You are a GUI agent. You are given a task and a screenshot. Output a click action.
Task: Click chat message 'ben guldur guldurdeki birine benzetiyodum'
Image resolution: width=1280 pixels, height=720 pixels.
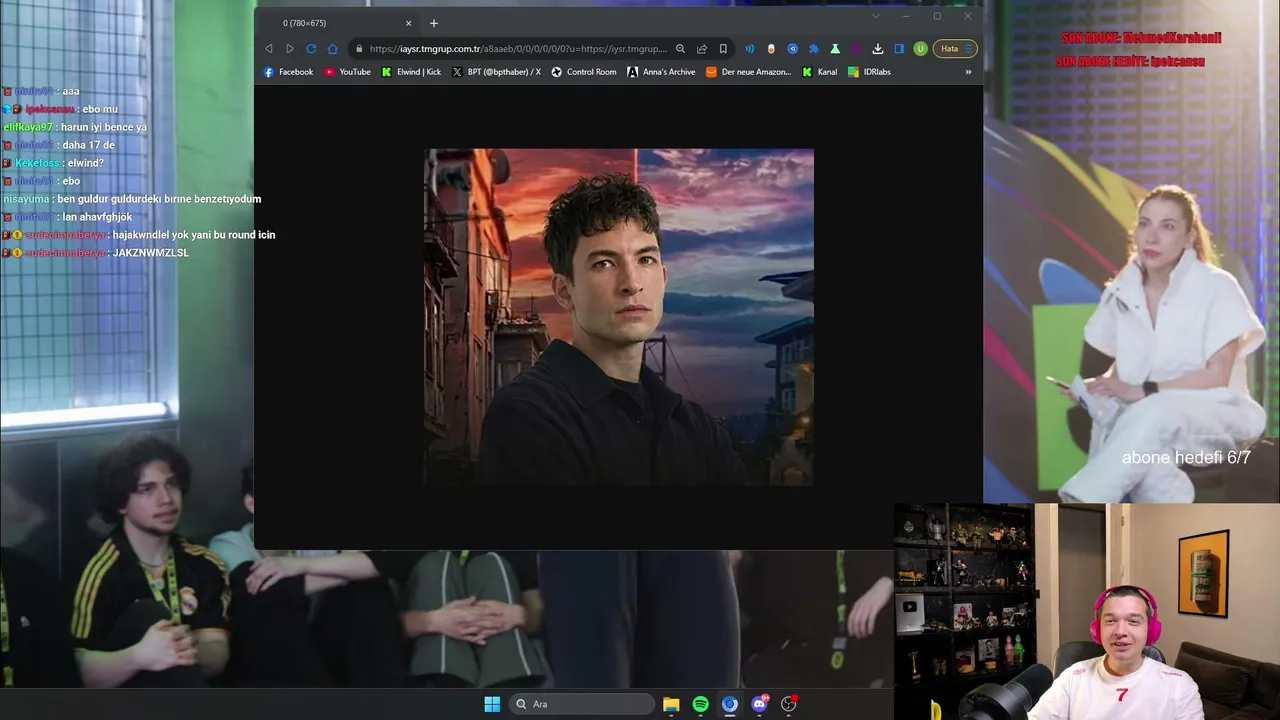point(159,199)
